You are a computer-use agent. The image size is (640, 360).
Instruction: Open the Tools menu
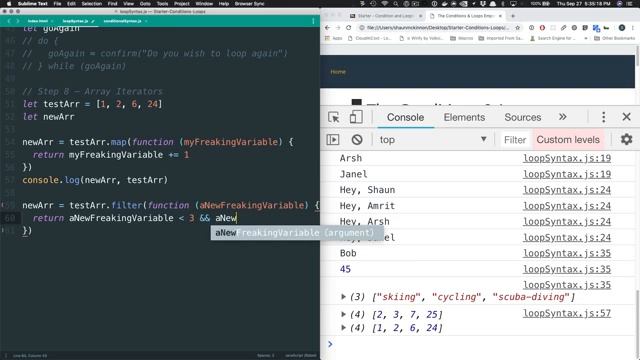(x=162, y=4)
